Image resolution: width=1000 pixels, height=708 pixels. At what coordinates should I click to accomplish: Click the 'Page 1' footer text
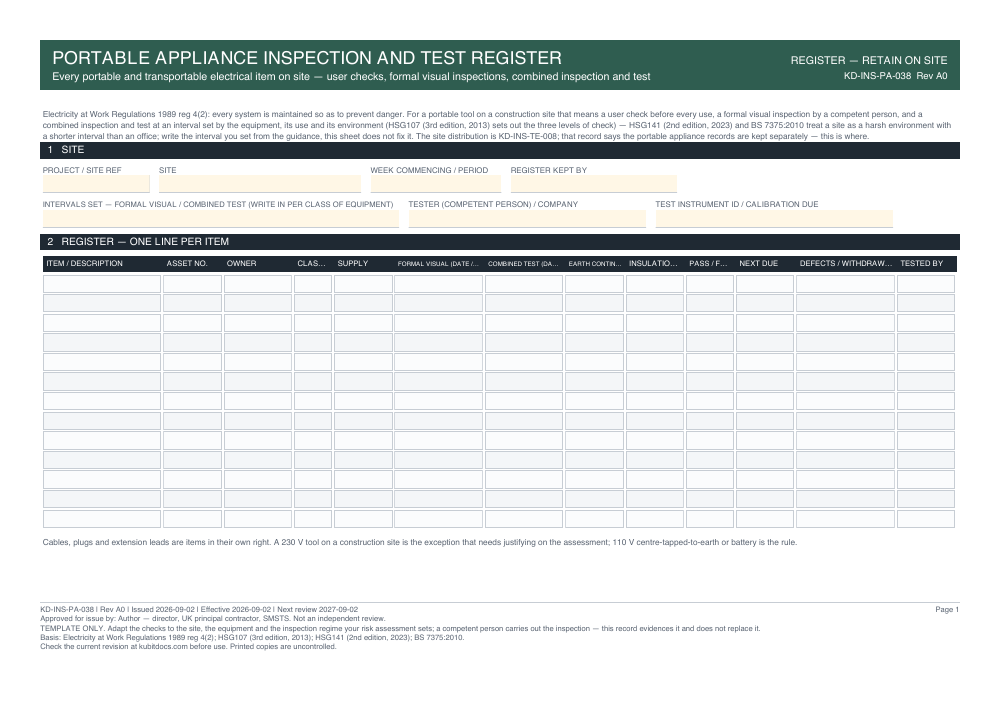pos(947,610)
